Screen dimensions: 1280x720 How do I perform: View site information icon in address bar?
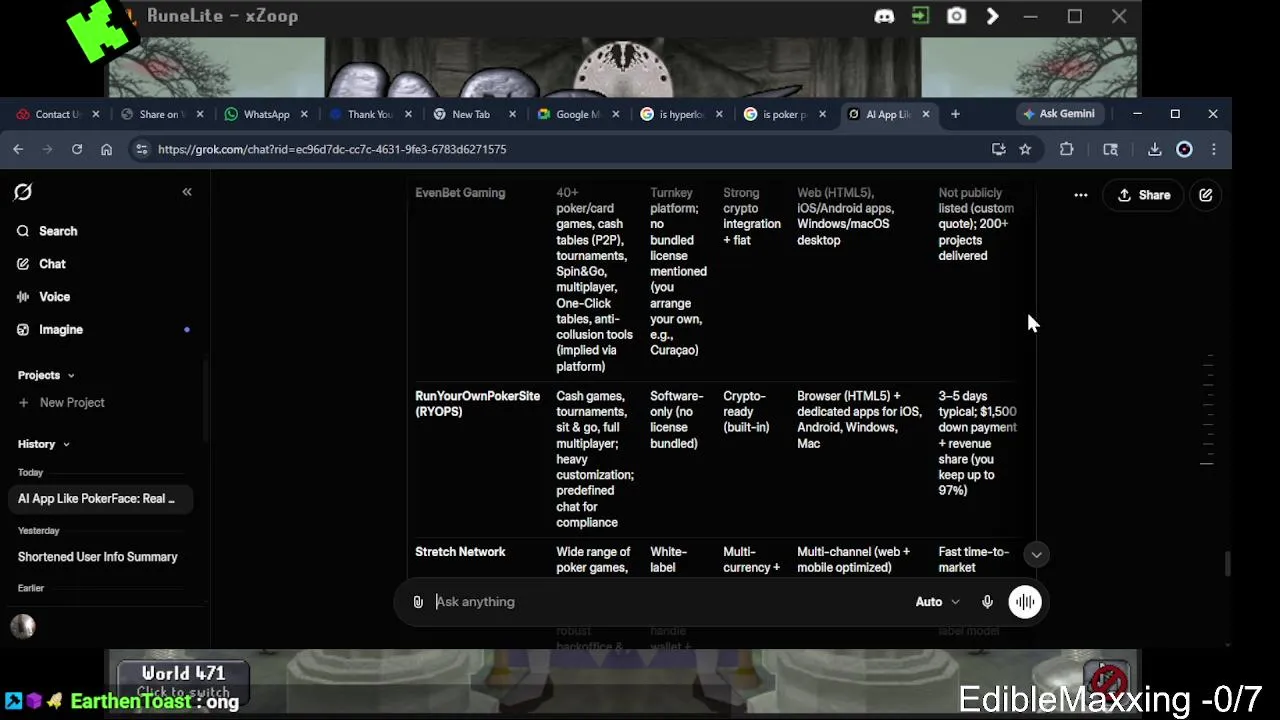click(142, 149)
